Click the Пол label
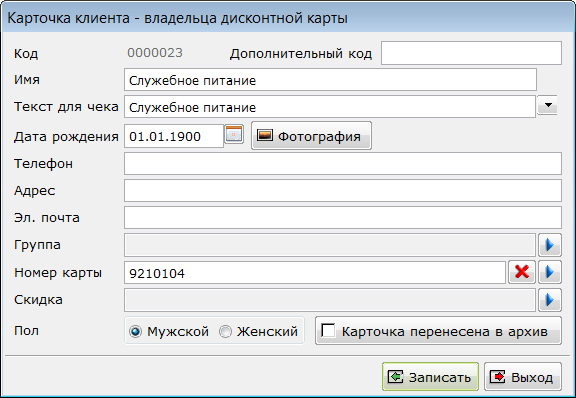 pos(26,331)
